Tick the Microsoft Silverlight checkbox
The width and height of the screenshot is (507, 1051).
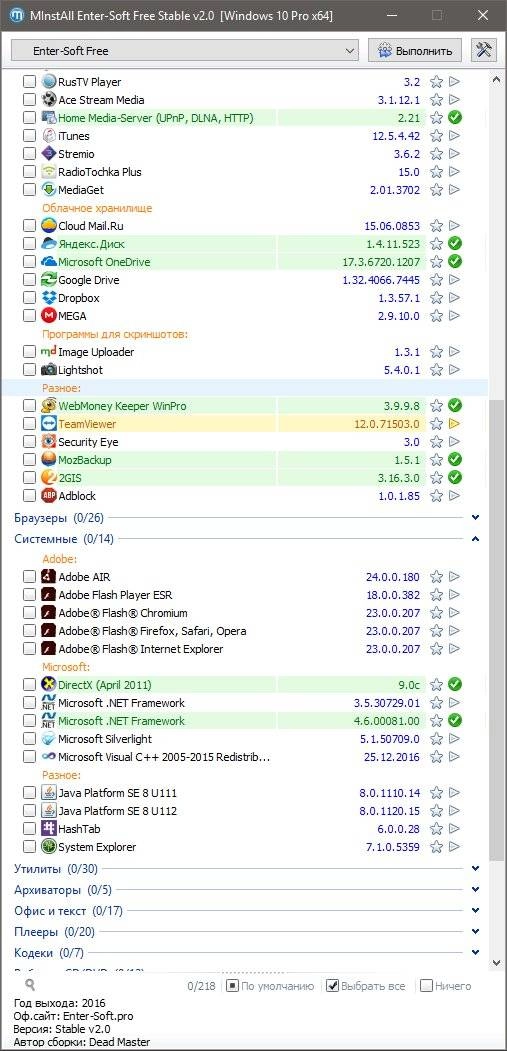point(30,739)
